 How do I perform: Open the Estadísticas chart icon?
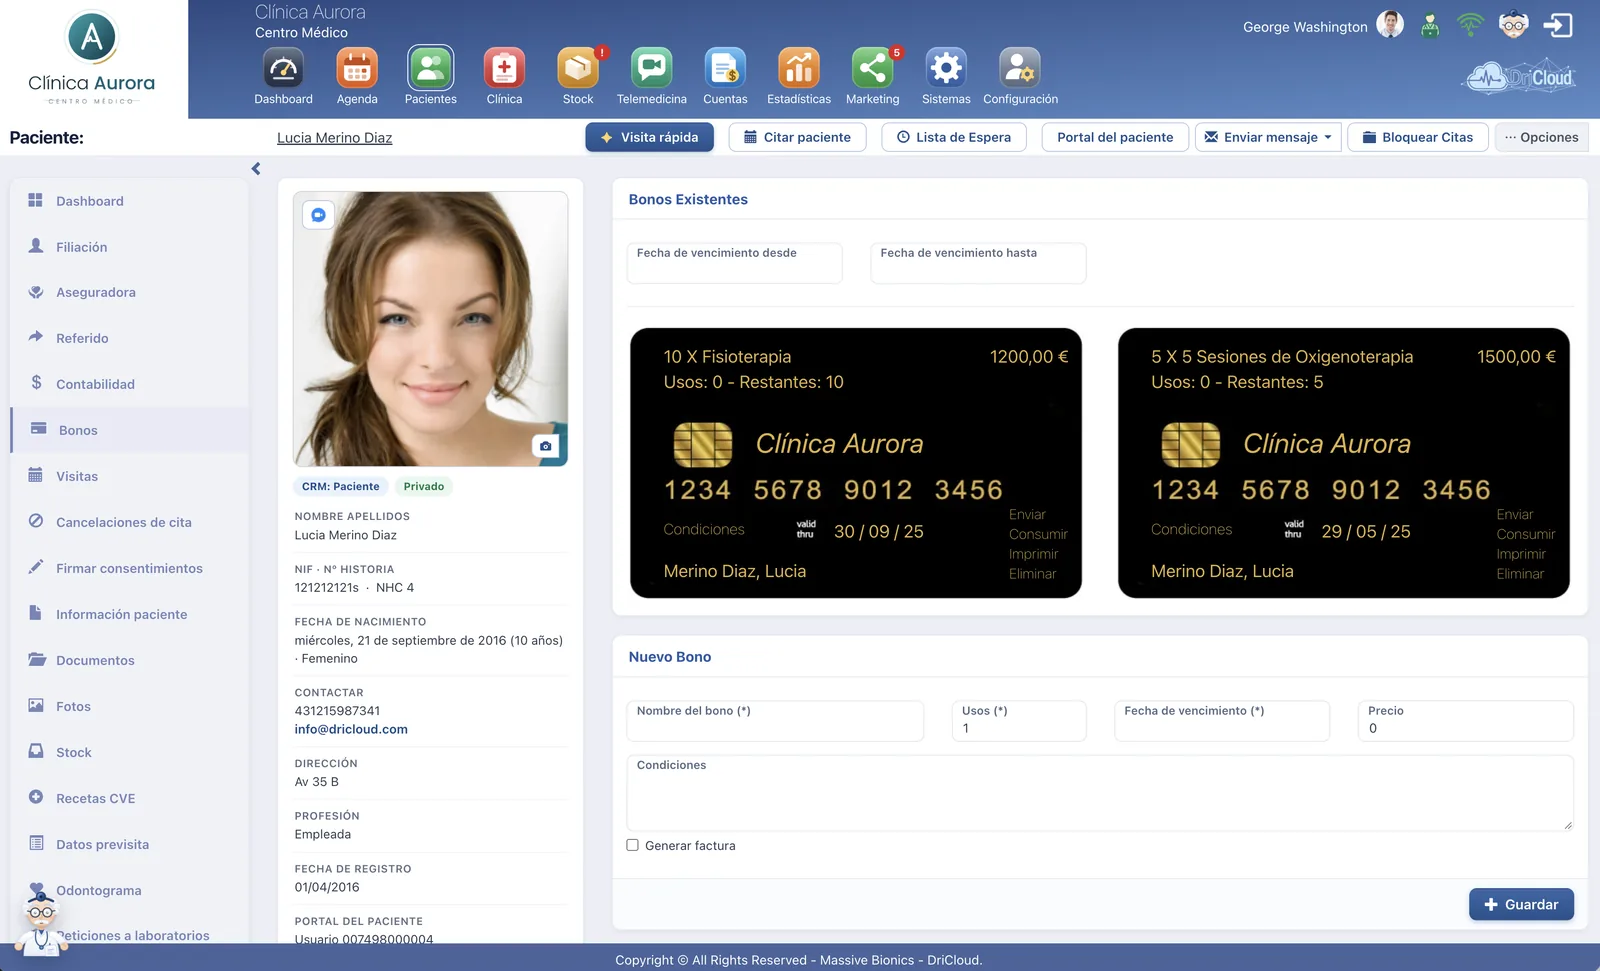[799, 69]
